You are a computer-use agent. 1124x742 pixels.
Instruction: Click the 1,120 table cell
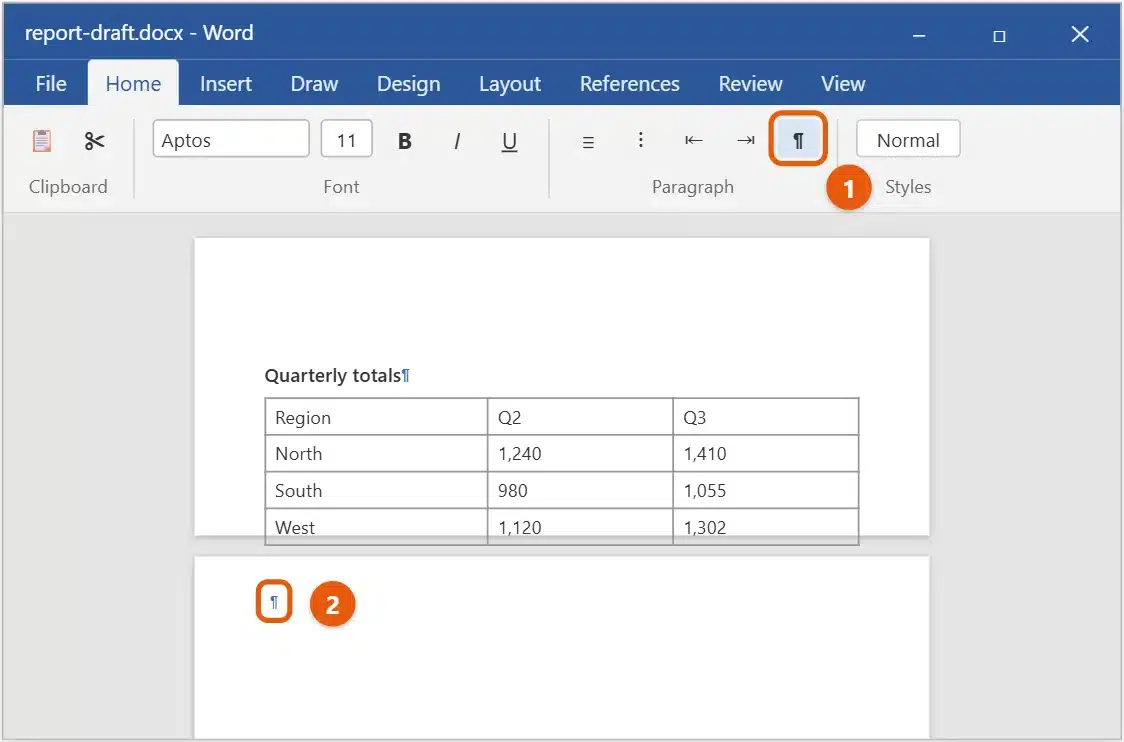click(580, 527)
